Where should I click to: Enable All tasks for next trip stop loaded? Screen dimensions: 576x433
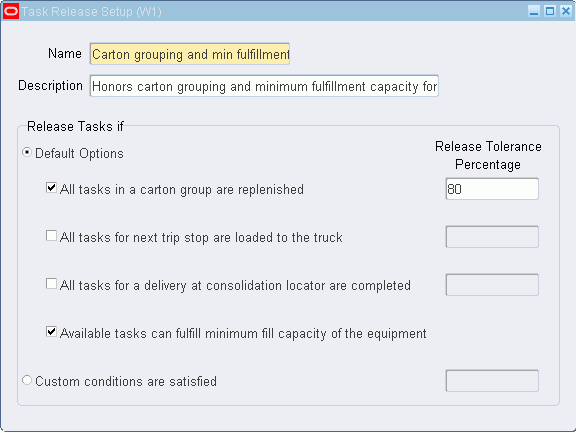tap(51, 236)
